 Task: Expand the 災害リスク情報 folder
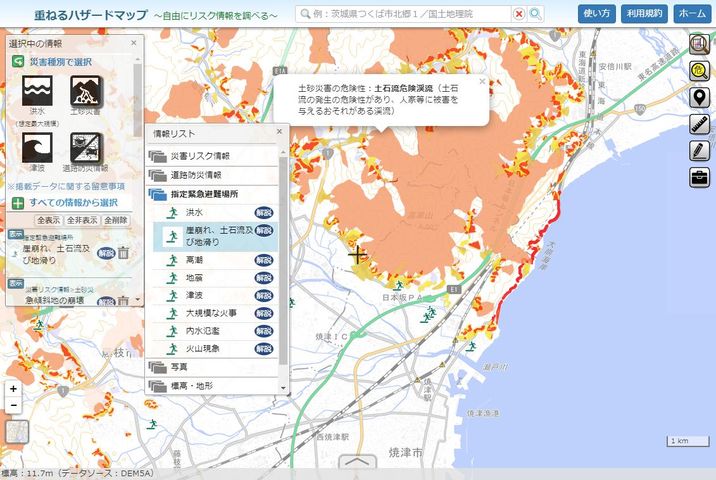198,156
